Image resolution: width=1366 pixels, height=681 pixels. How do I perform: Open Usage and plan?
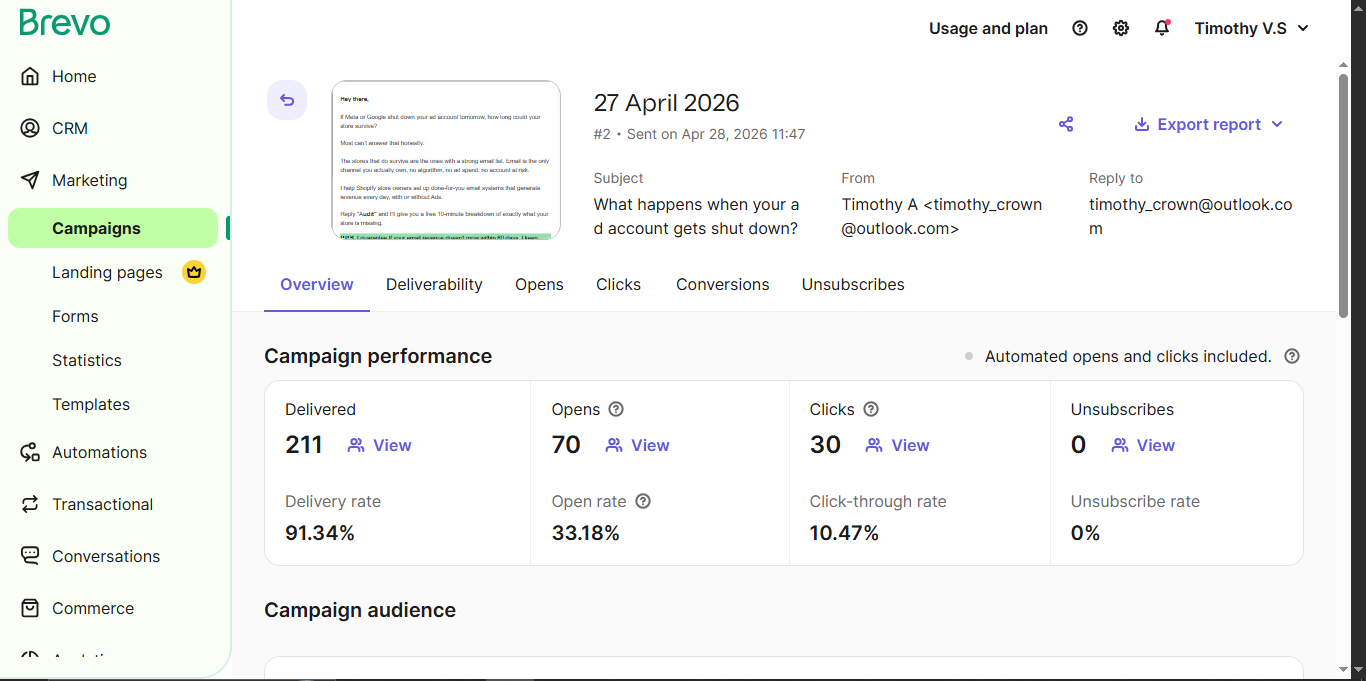pos(988,28)
